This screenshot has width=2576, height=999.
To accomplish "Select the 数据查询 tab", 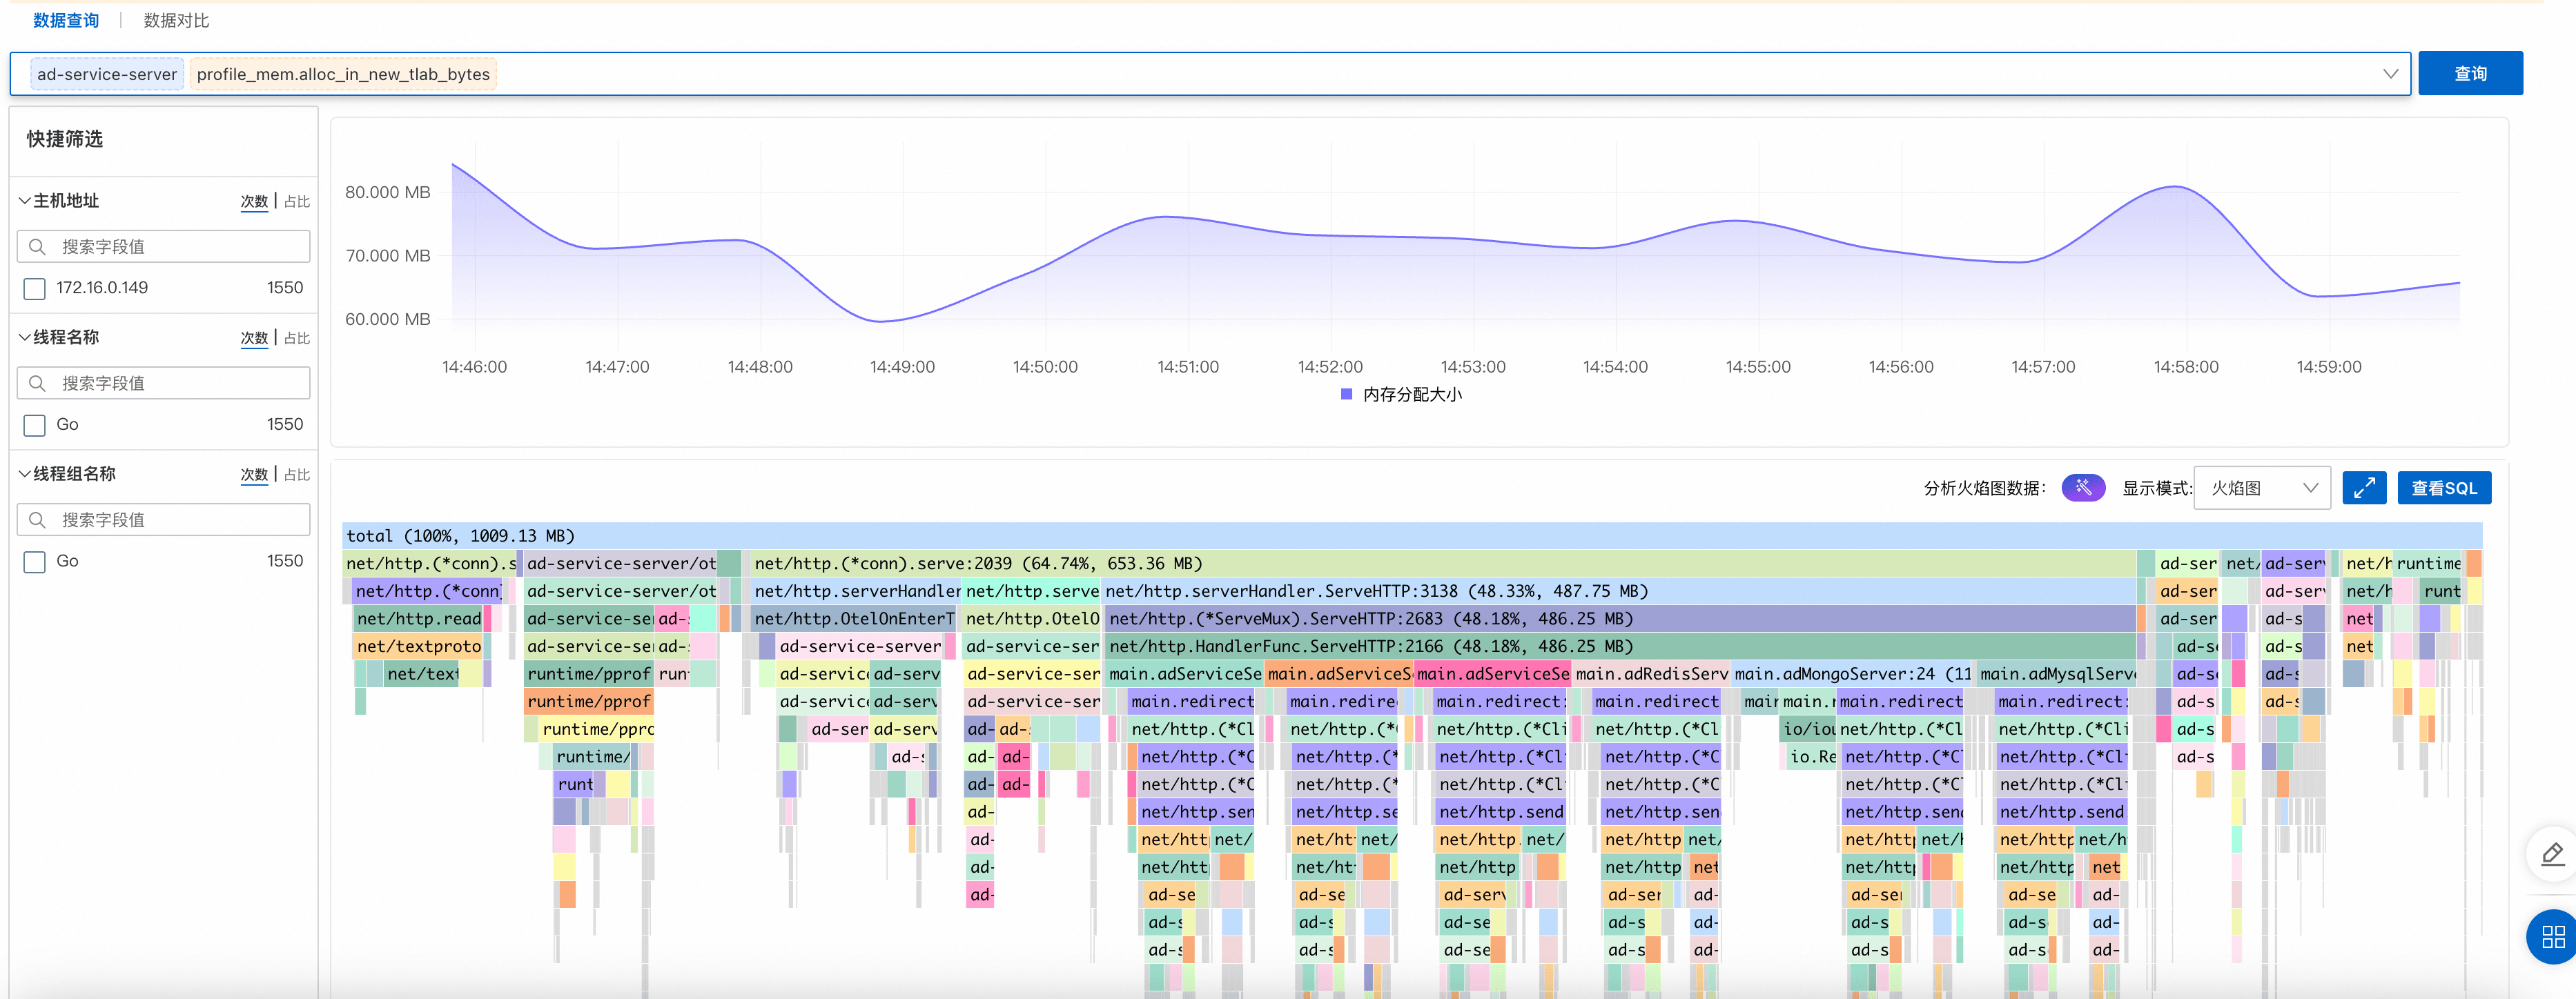I will (66, 20).
